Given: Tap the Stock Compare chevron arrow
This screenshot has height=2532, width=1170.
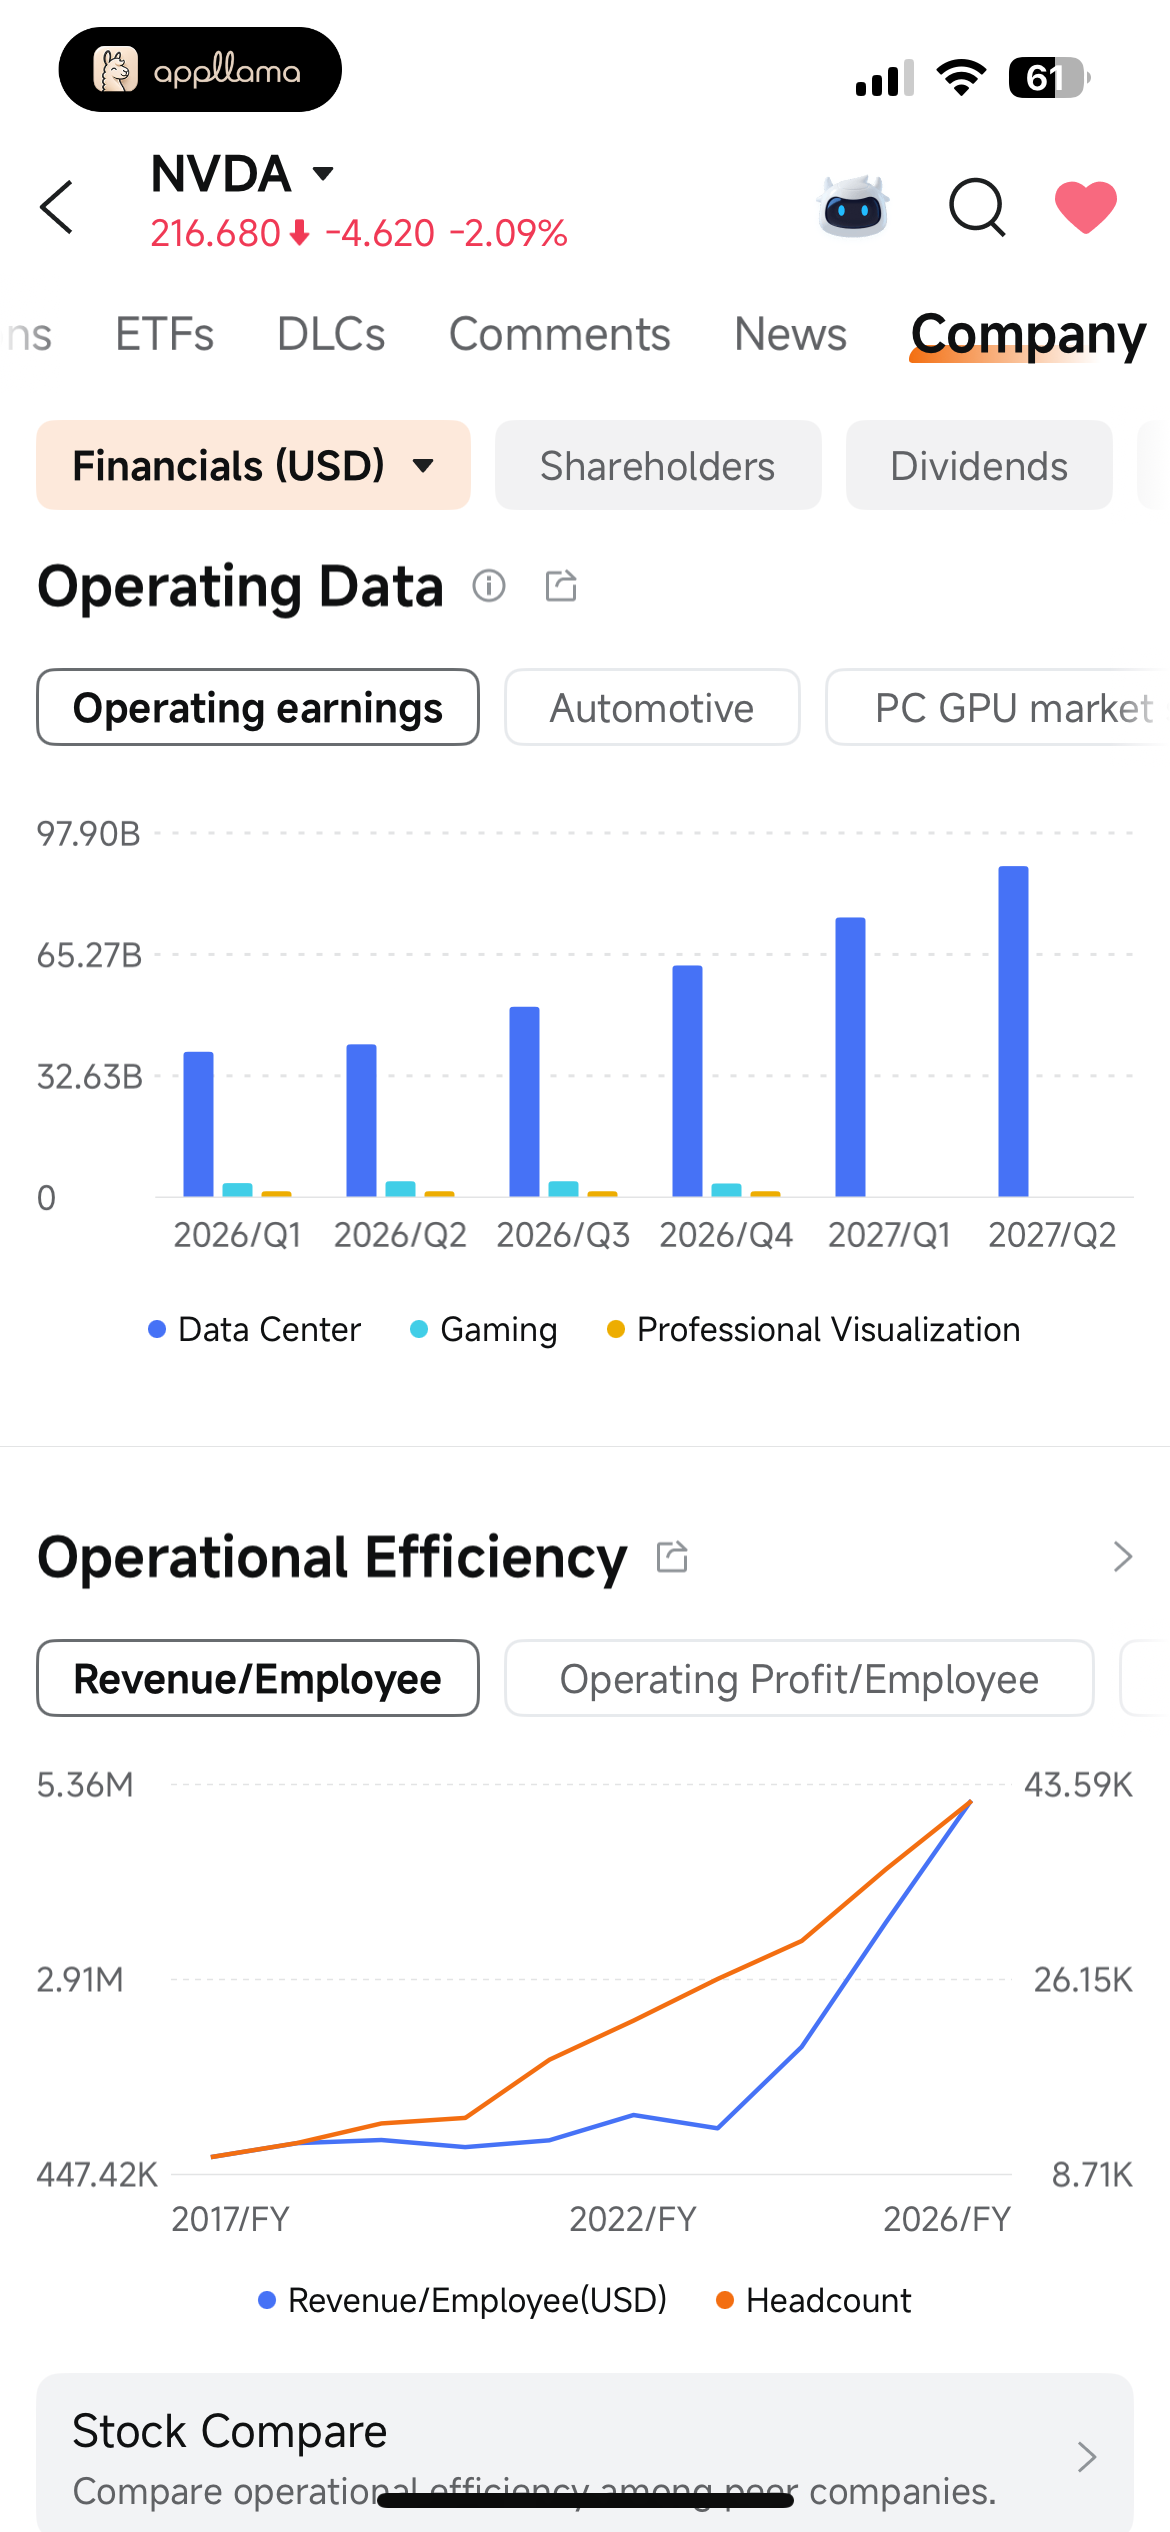Looking at the screenshot, I should point(1087,2457).
